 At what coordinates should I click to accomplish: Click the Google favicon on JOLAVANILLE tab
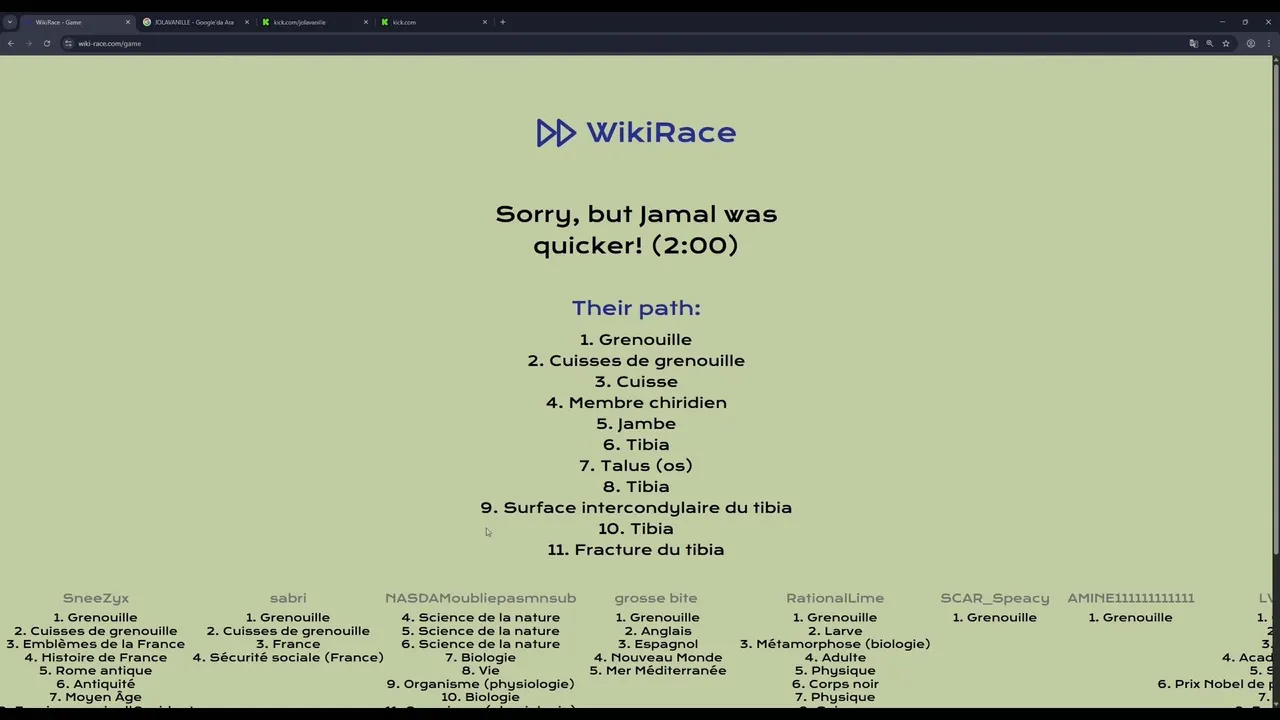tap(147, 22)
